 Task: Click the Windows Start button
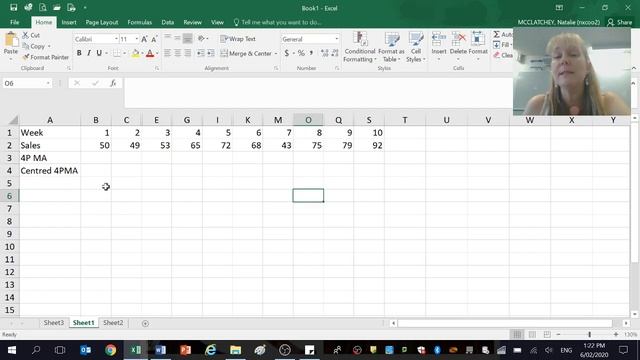[12, 350]
